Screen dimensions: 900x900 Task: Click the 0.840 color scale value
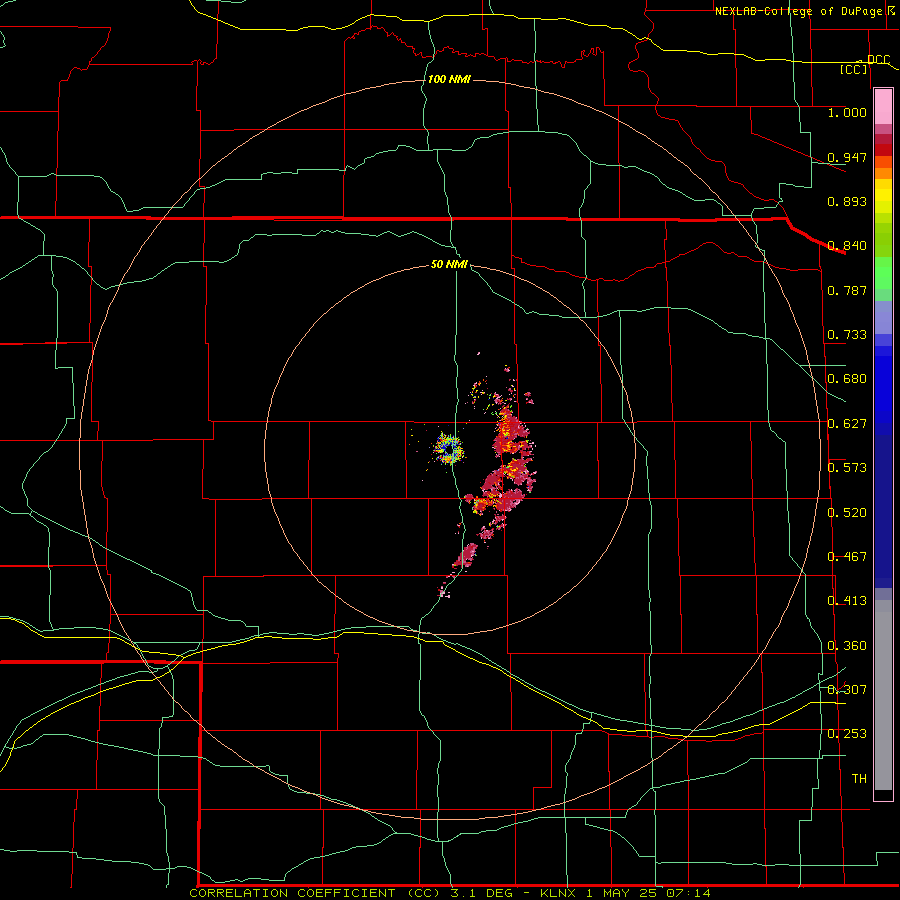click(847, 246)
